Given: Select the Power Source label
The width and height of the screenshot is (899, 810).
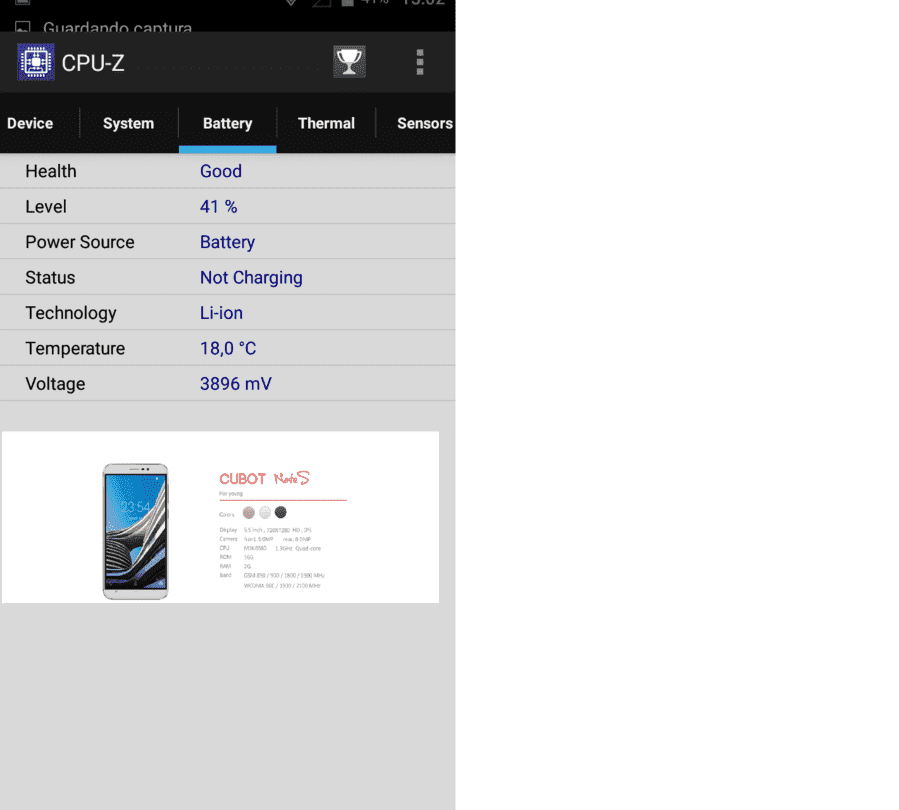Looking at the screenshot, I should [80, 242].
